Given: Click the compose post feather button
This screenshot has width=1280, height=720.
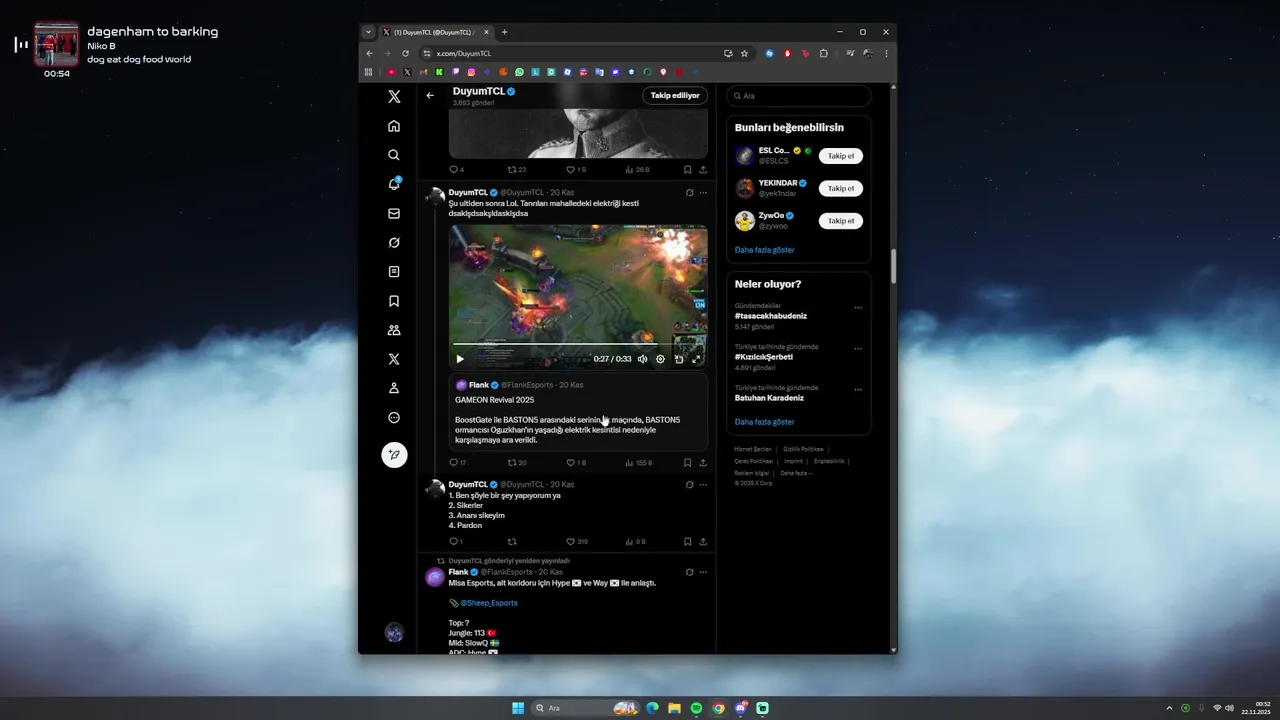Looking at the screenshot, I should point(394,454).
